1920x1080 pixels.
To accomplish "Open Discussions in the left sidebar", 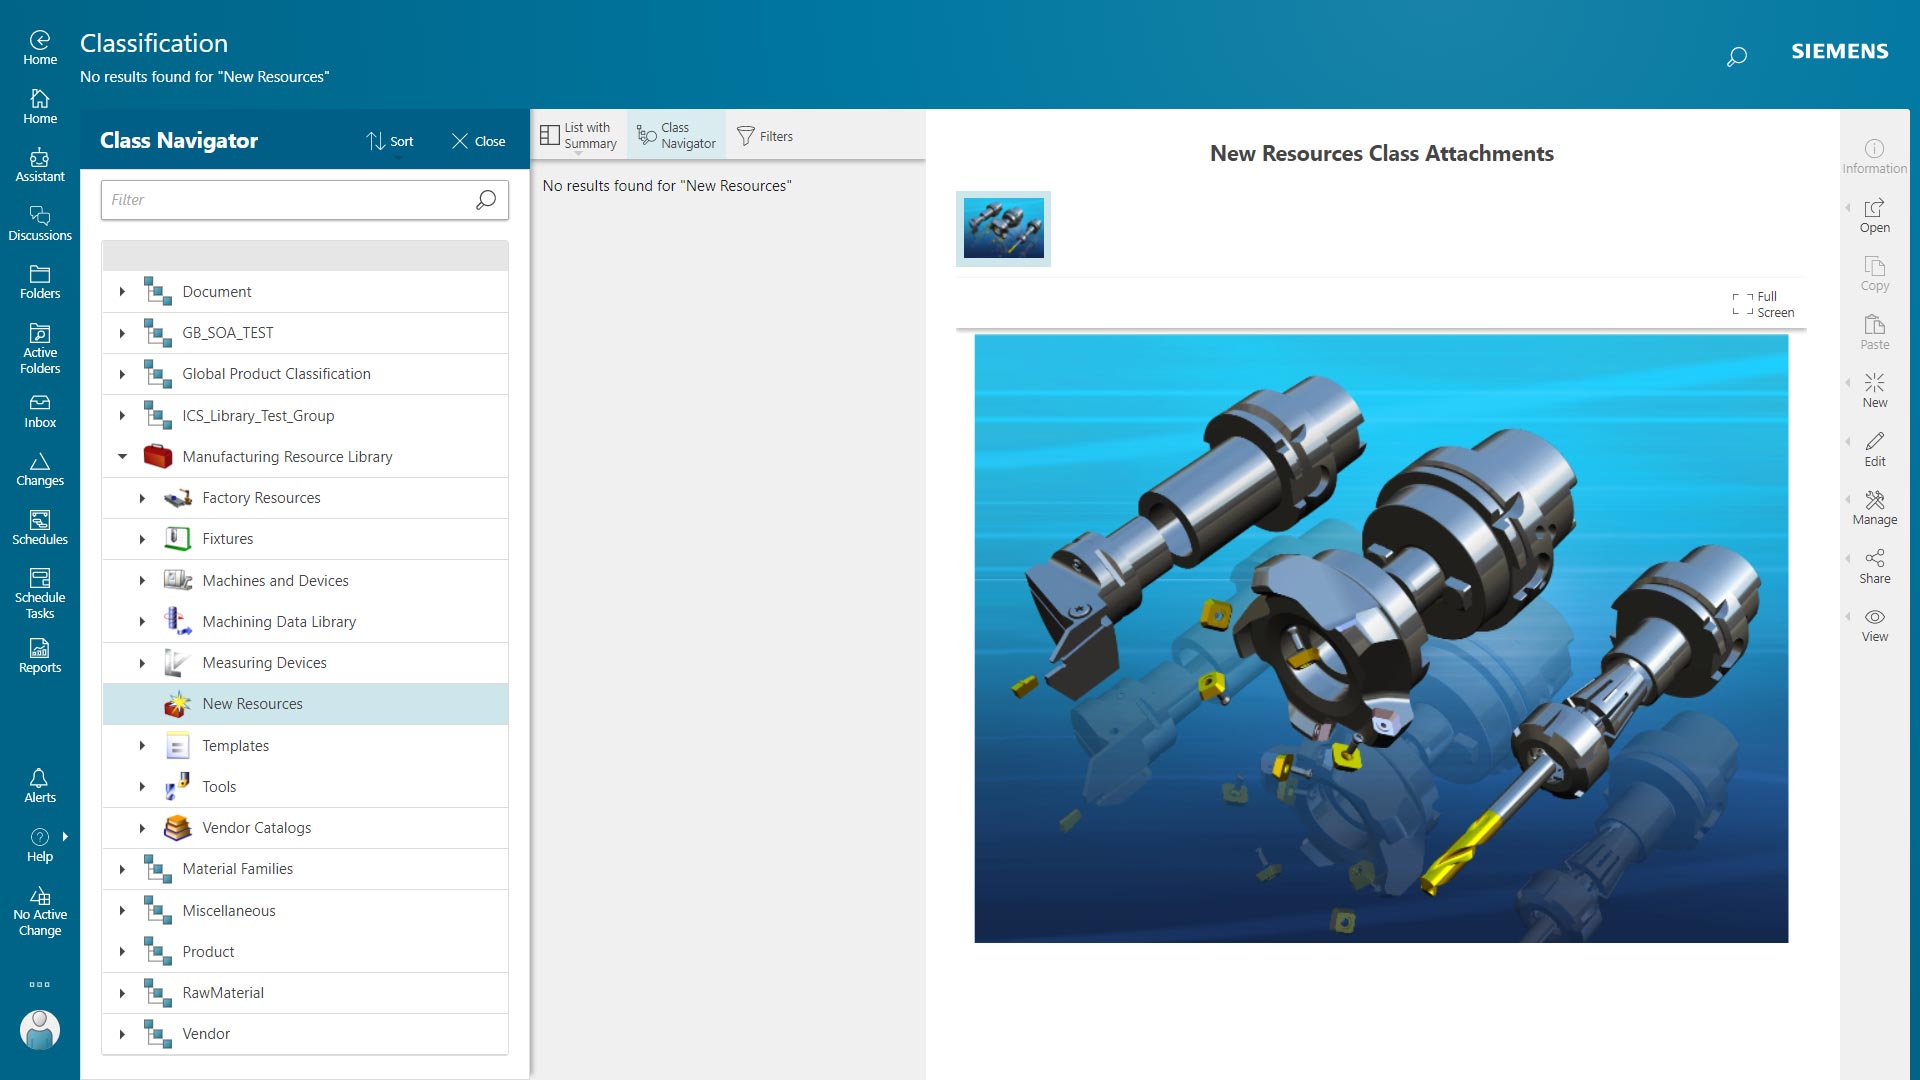I will click(x=39, y=222).
